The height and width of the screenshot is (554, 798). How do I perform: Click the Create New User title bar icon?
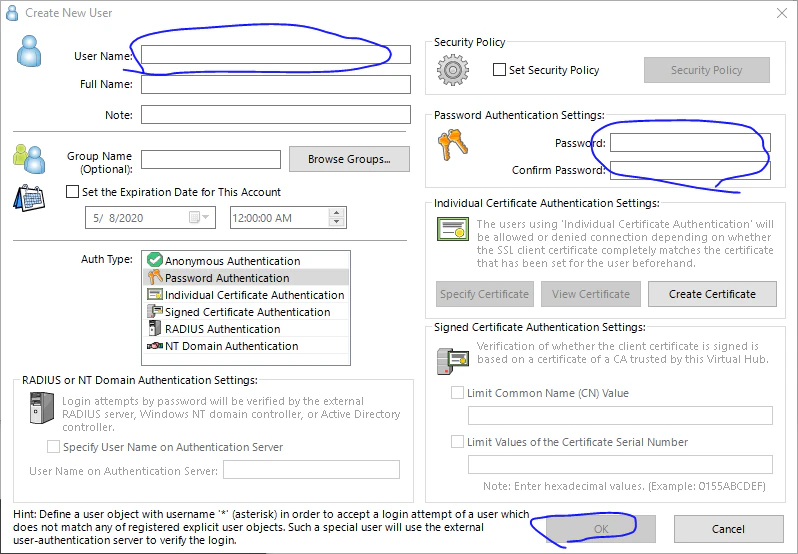[x=12, y=13]
